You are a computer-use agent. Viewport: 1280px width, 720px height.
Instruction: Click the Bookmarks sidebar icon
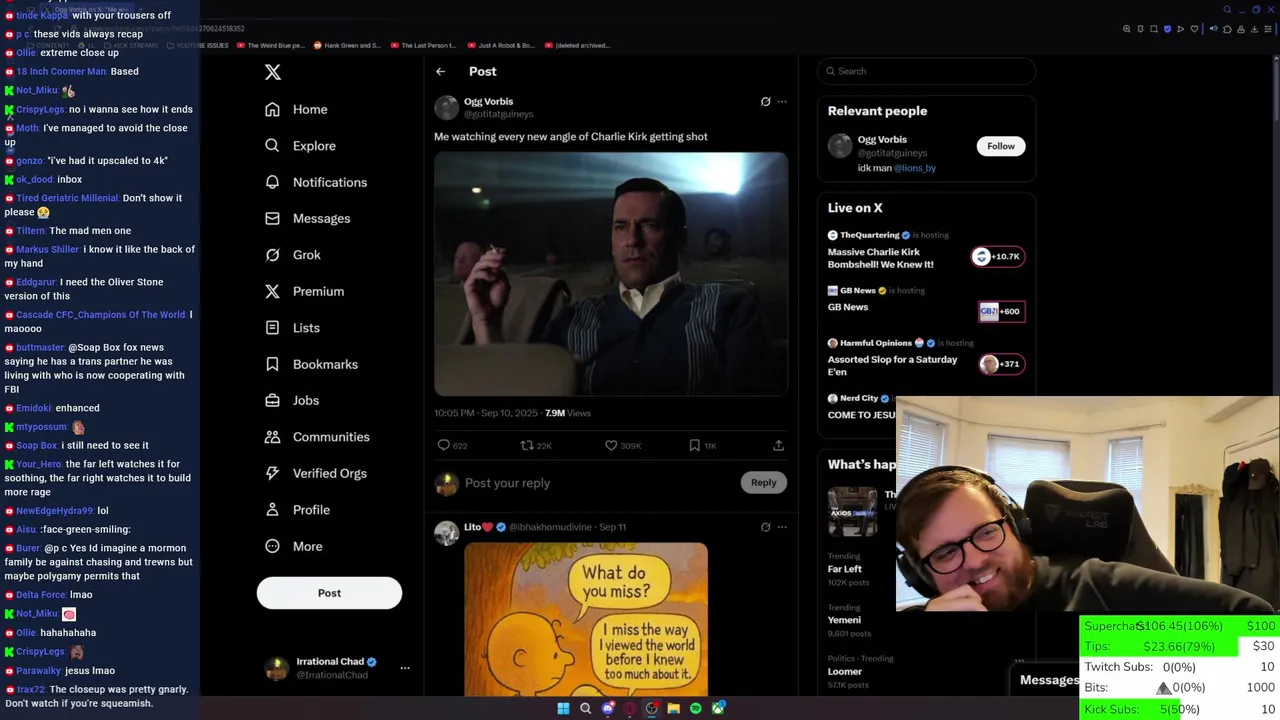pyautogui.click(x=272, y=364)
